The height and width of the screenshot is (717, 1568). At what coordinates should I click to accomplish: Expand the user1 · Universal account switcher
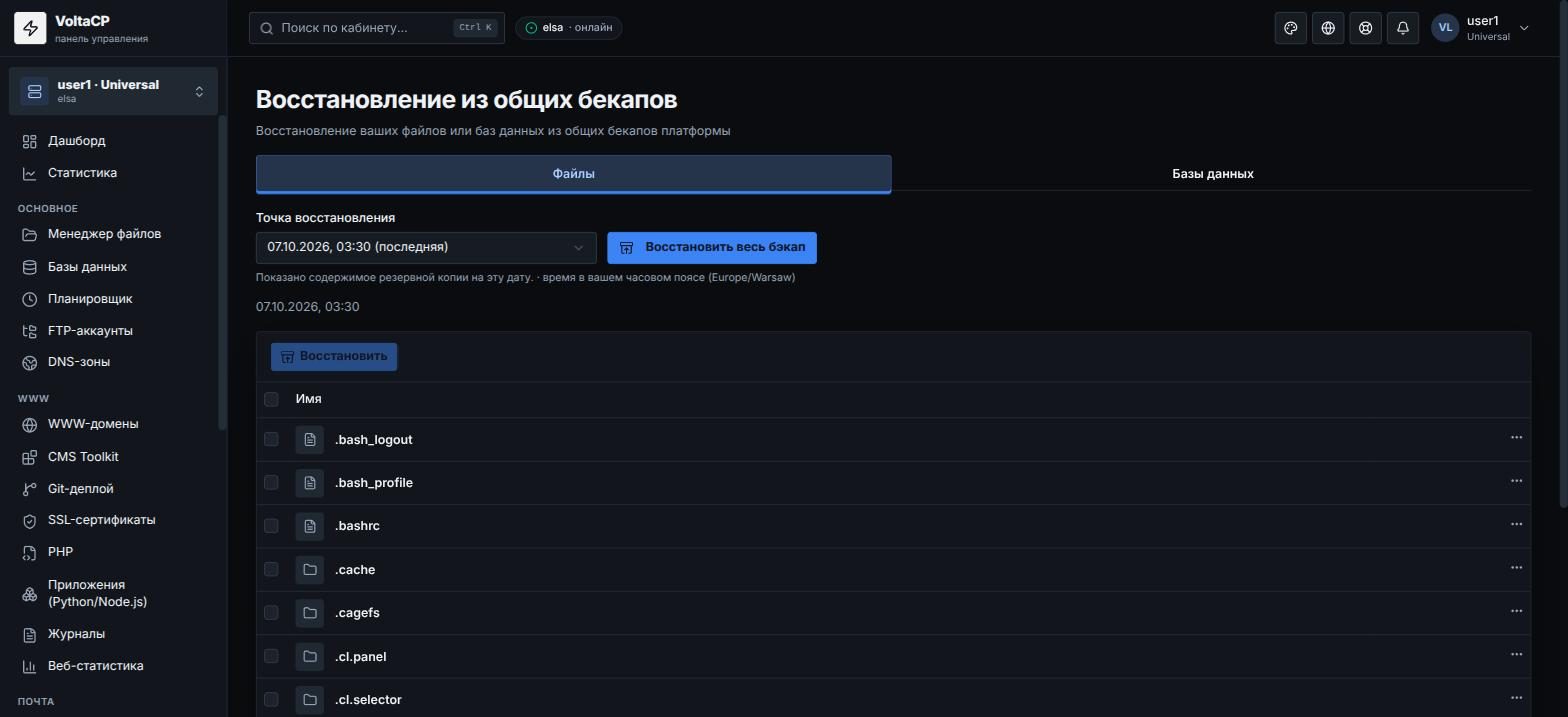[x=113, y=91]
